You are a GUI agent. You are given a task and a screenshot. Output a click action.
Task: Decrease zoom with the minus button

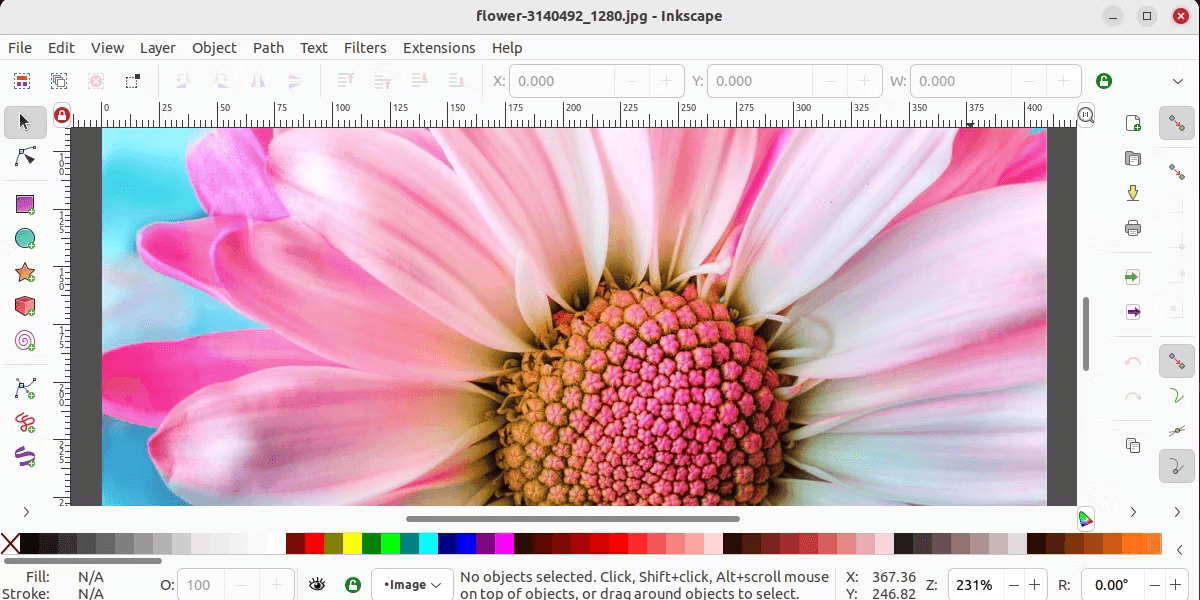(x=1013, y=585)
